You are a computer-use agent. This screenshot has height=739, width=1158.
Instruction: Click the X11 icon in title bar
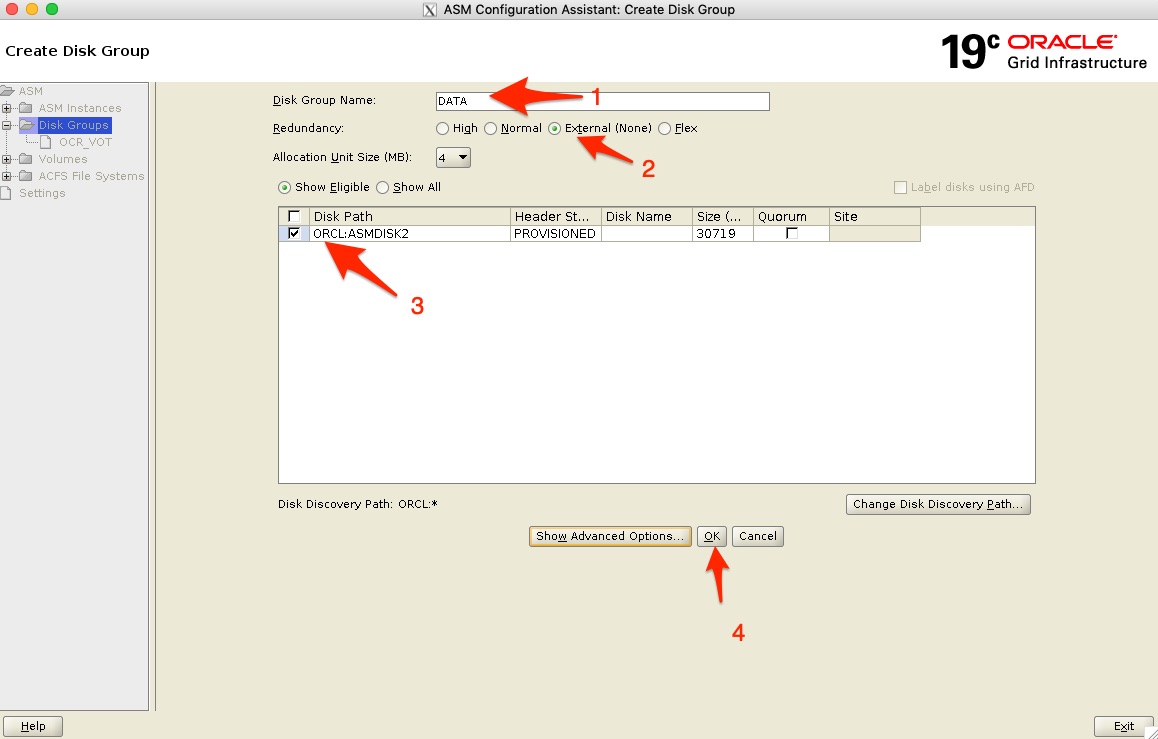click(429, 10)
